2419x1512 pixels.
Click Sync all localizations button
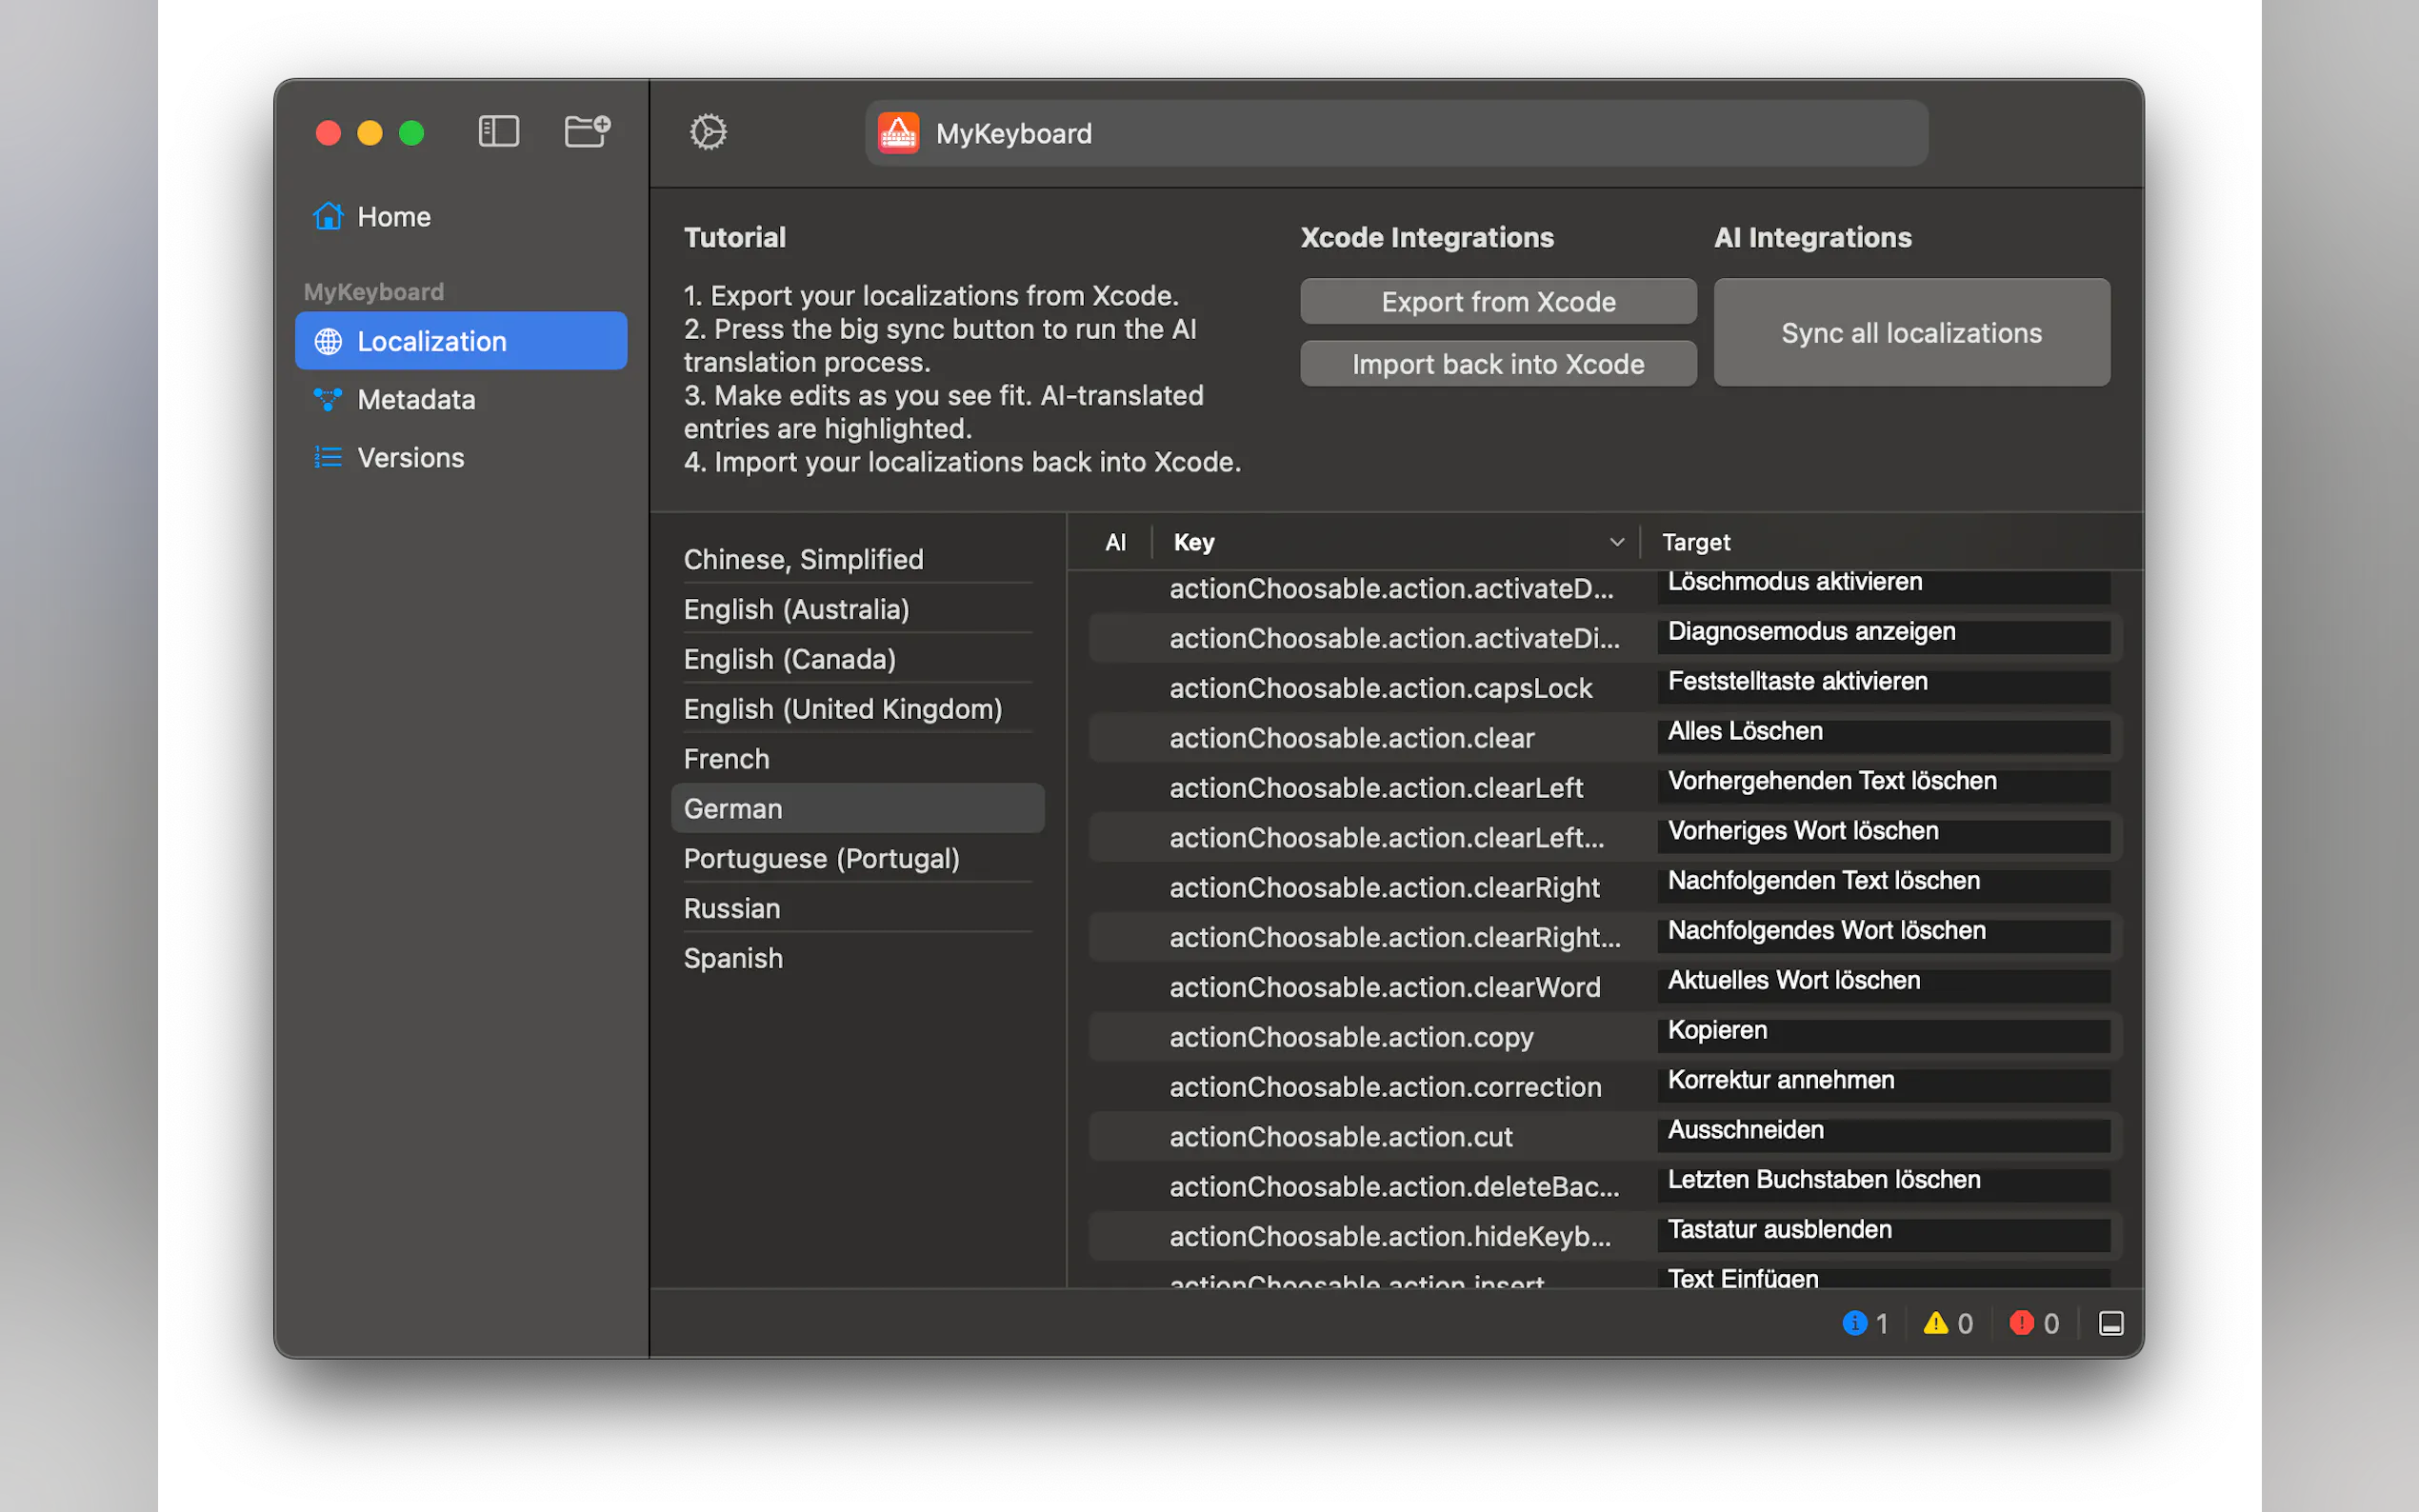[x=1911, y=333]
